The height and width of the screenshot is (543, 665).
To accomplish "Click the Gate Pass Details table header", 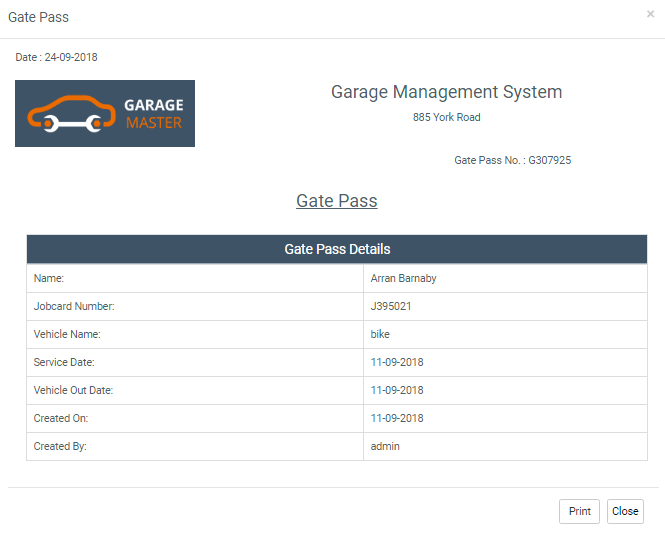I will tap(337, 249).
